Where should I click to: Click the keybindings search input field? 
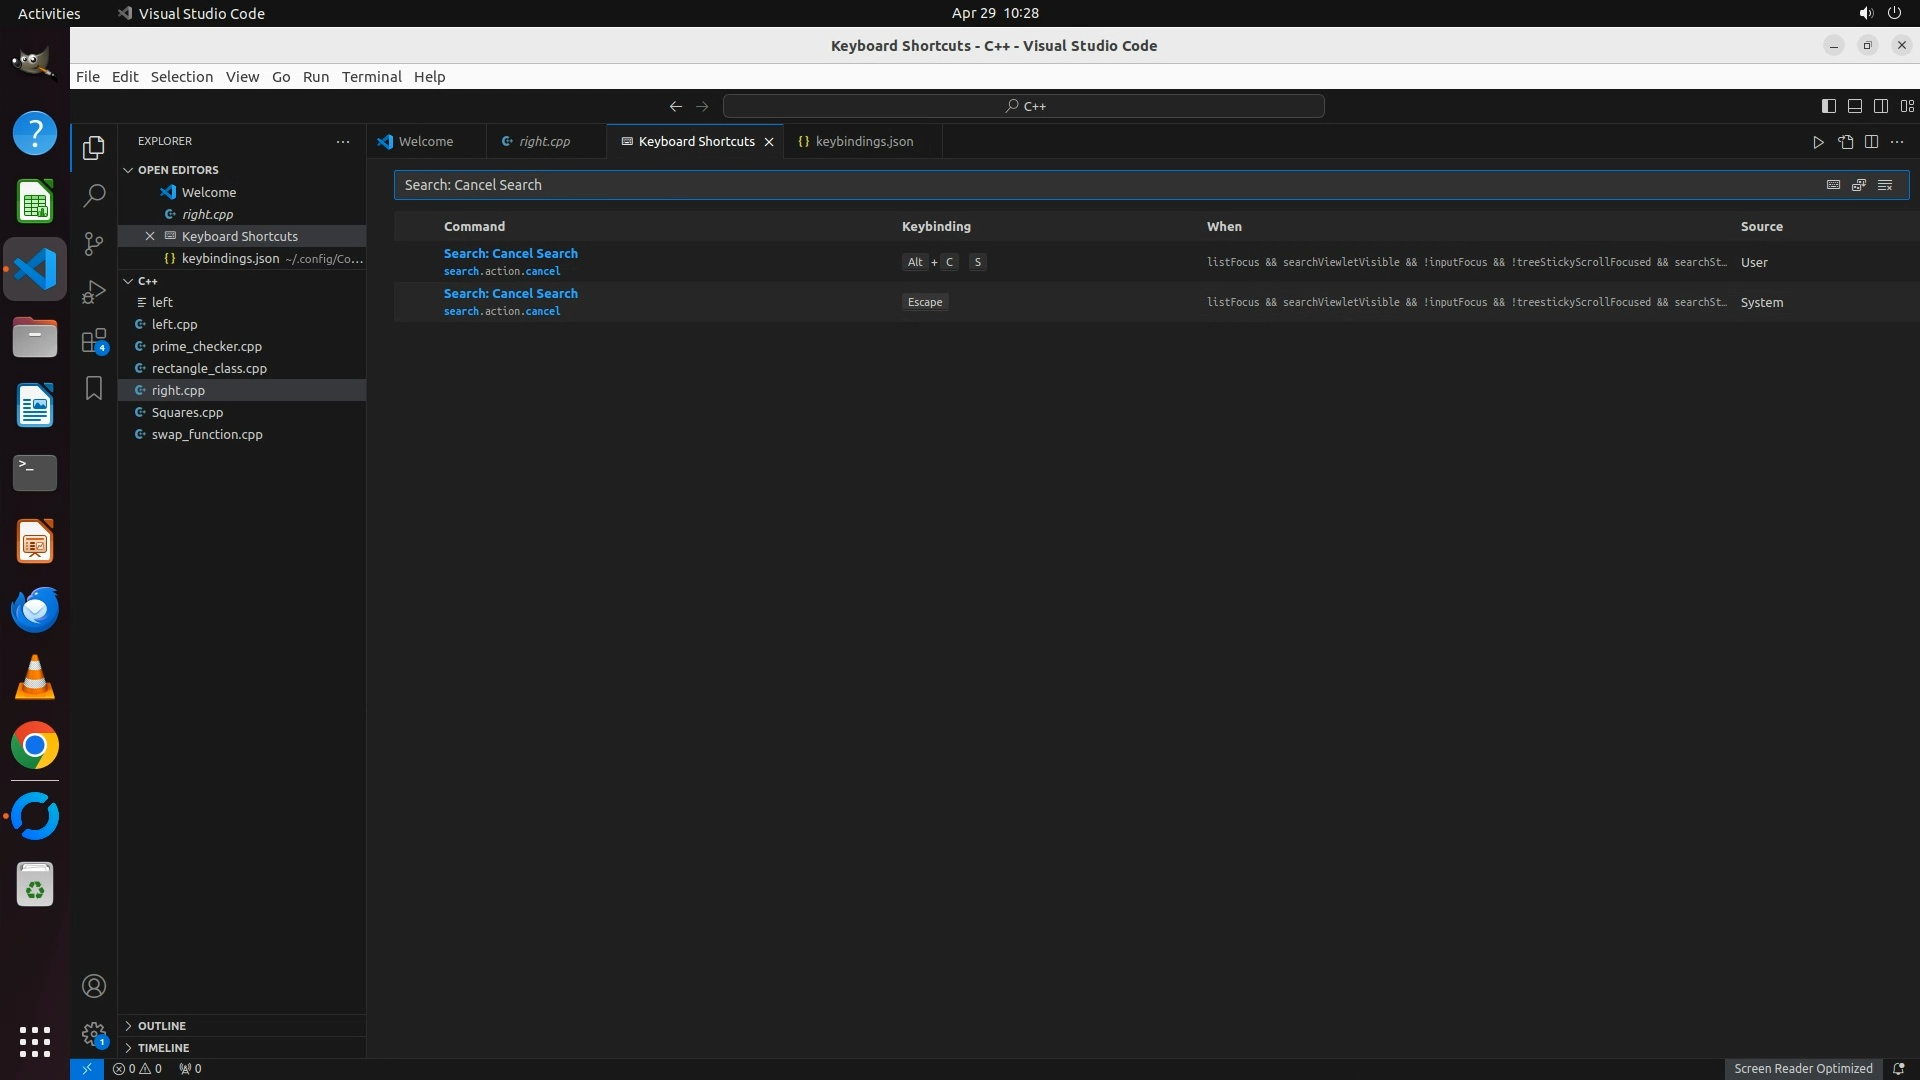1100,185
